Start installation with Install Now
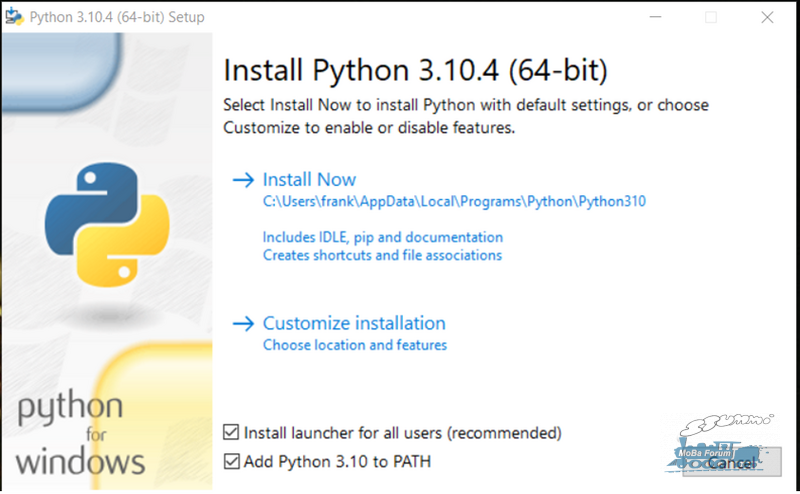 (x=309, y=180)
